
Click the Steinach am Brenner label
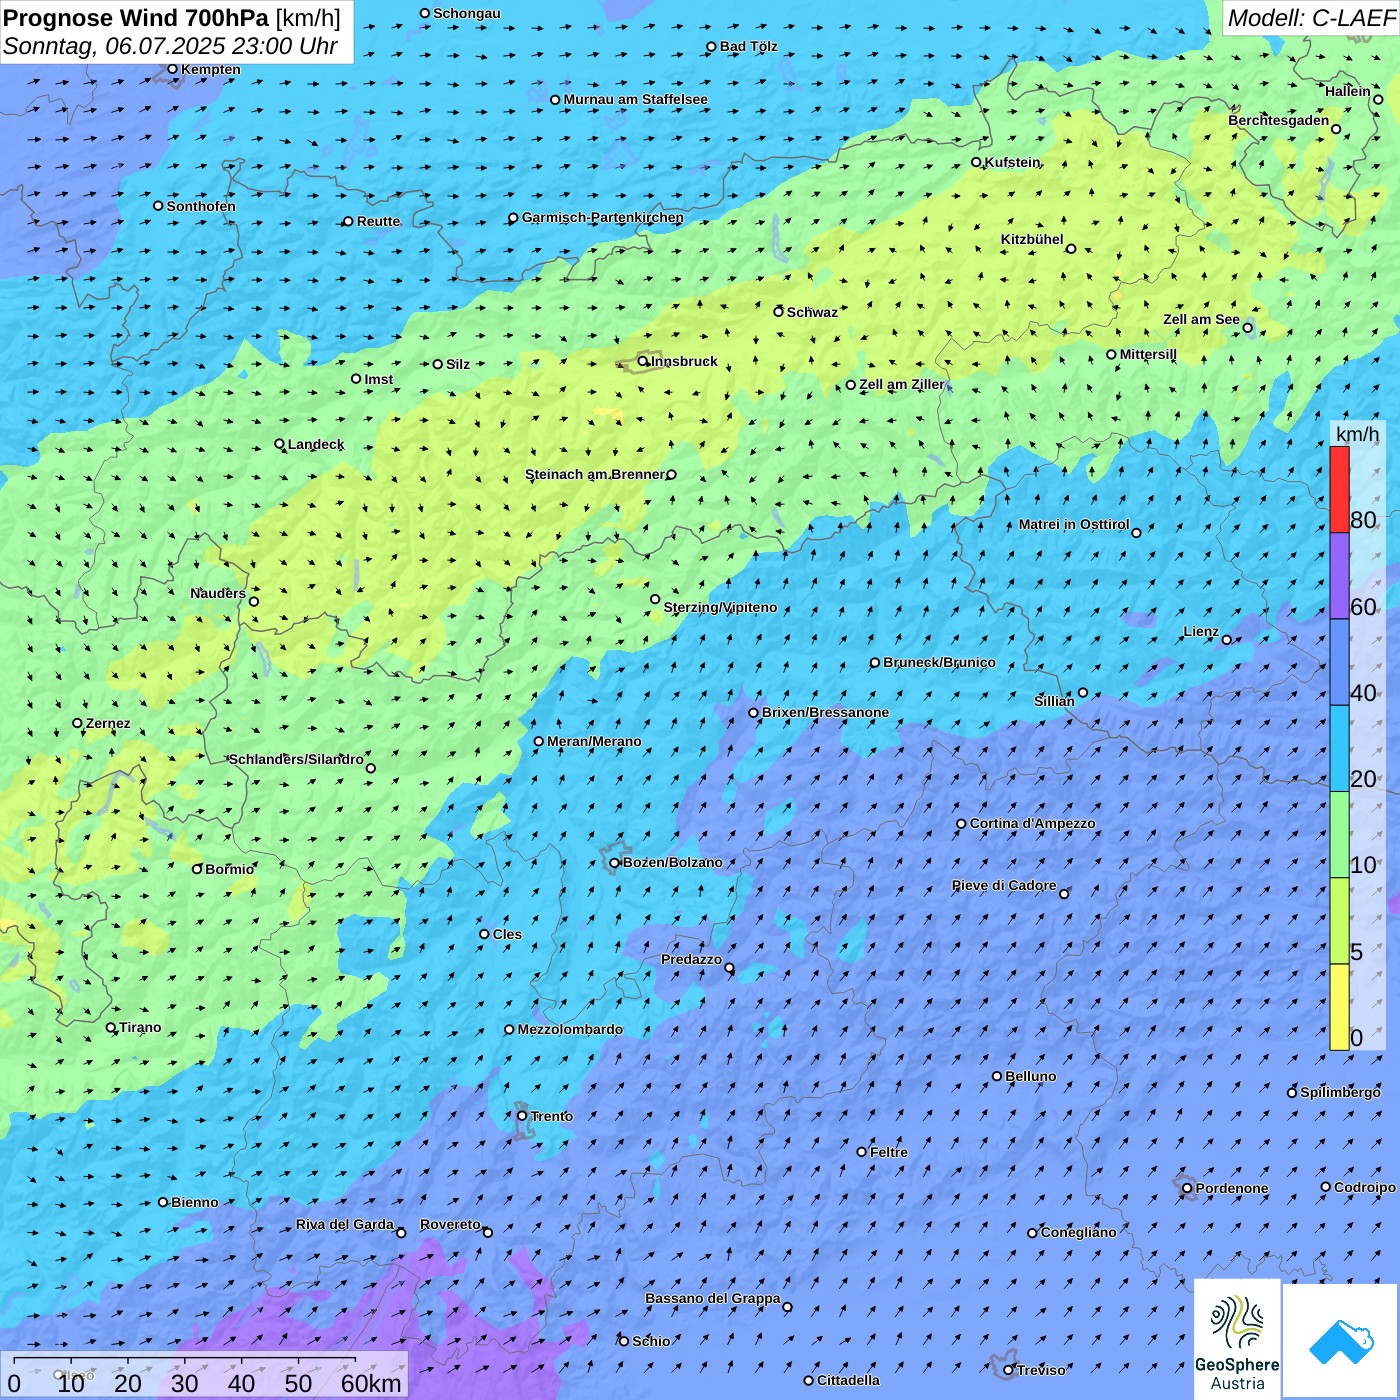(x=595, y=474)
